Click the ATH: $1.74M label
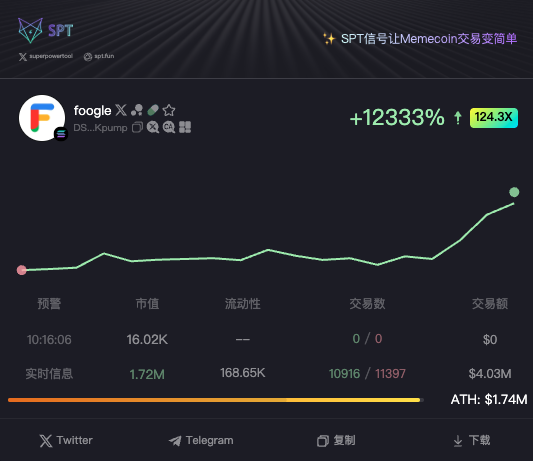 [489, 399]
